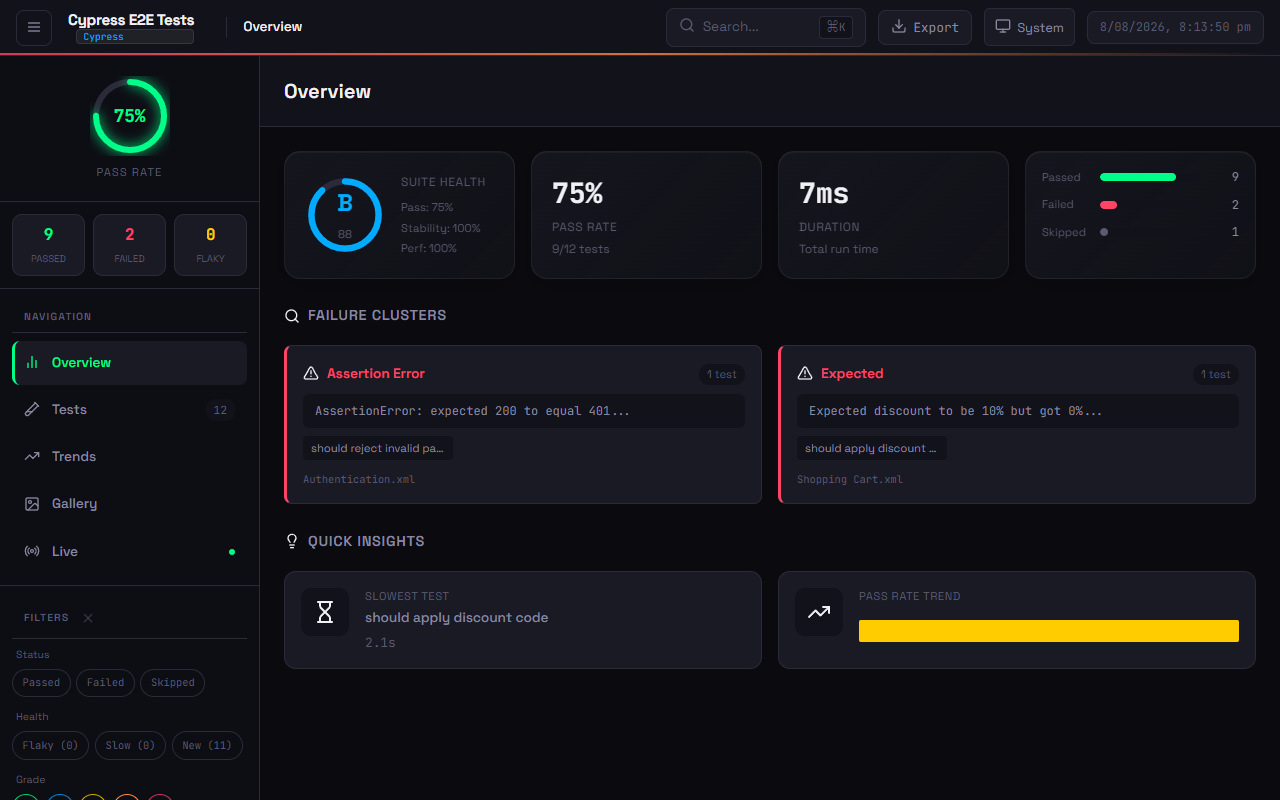Click the magnifier icon in search bar

point(687,26)
